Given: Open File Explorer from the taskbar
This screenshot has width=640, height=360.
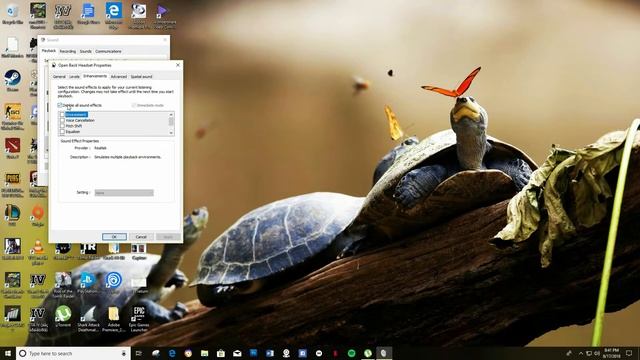Looking at the screenshot, I should [x=204, y=353].
